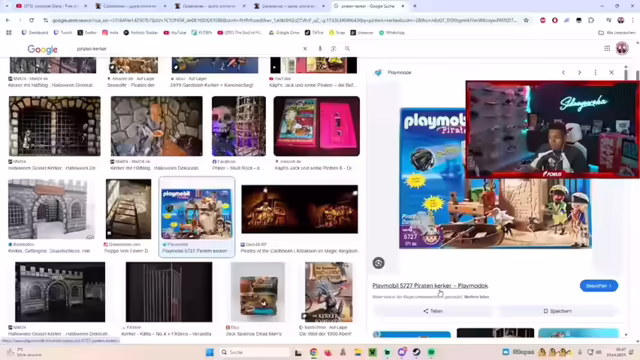Switch to the first YouTube browser tab
The image size is (640, 360).
49,6
